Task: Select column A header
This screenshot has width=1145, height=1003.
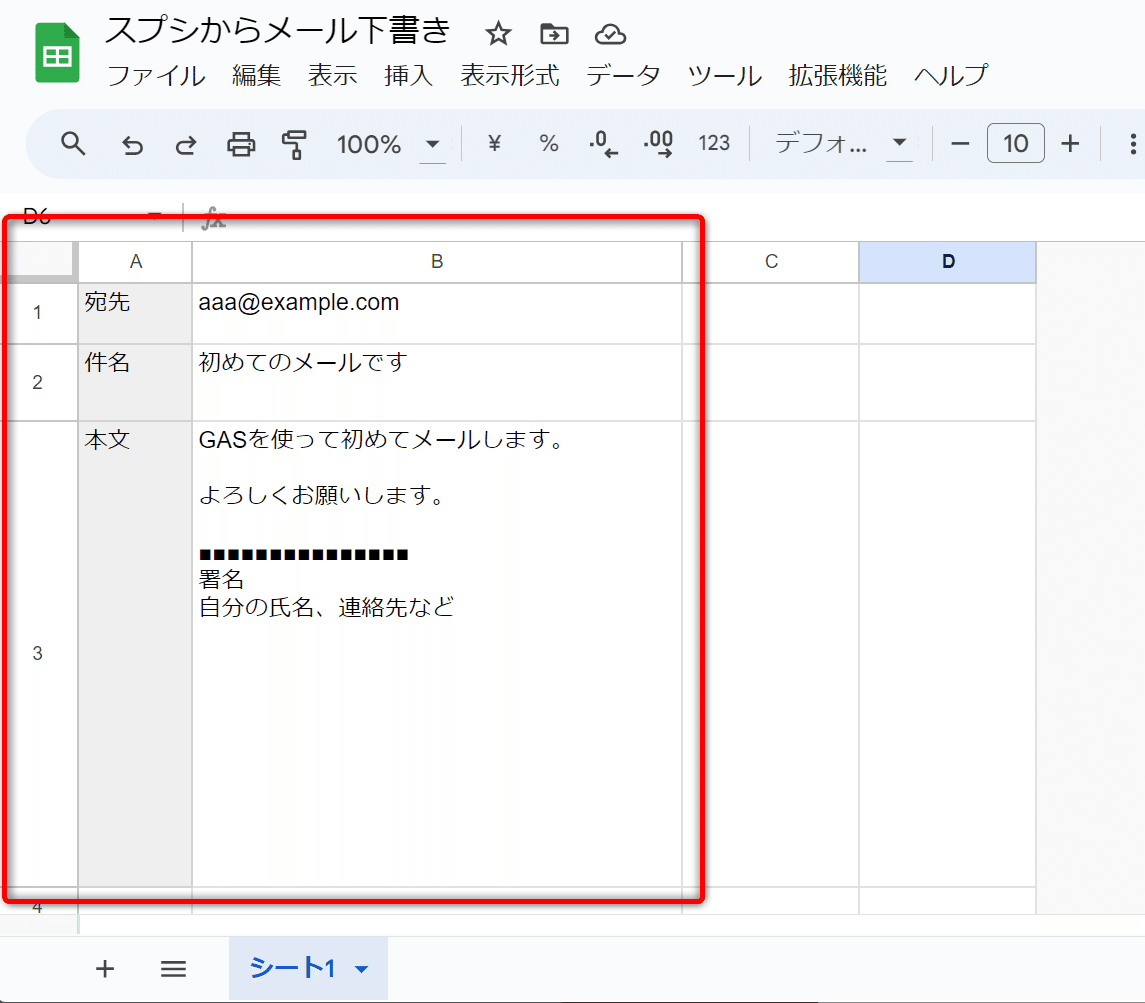Action: coord(135,261)
